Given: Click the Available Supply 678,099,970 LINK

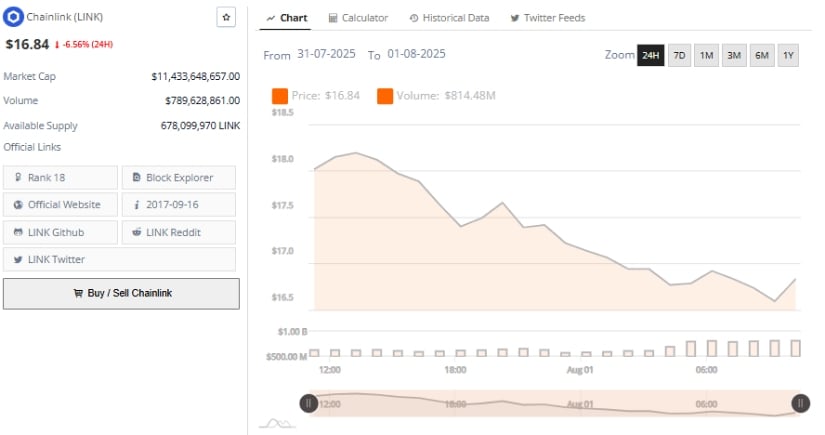Looking at the screenshot, I should pyautogui.click(x=200, y=125).
